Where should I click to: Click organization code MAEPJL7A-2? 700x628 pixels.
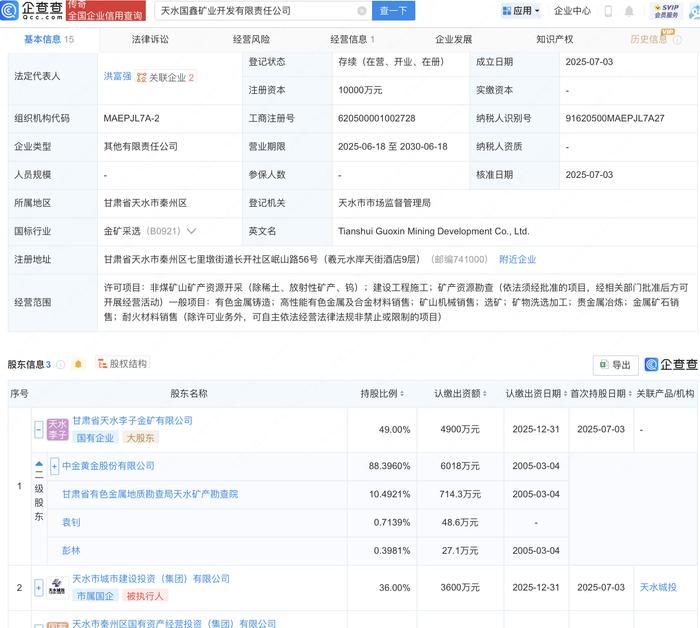coord(131,118)
